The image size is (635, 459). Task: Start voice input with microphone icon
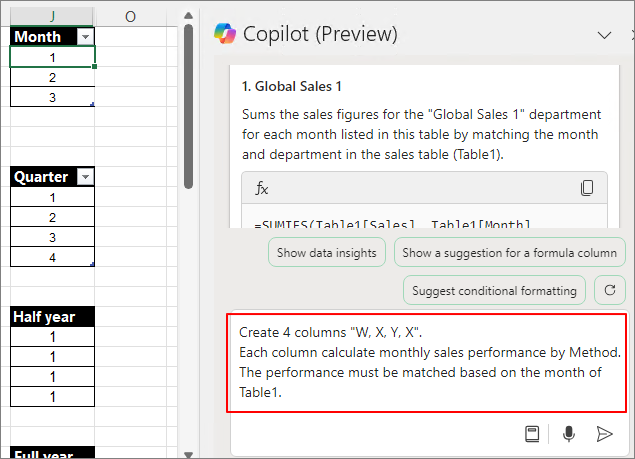point(569,434)
